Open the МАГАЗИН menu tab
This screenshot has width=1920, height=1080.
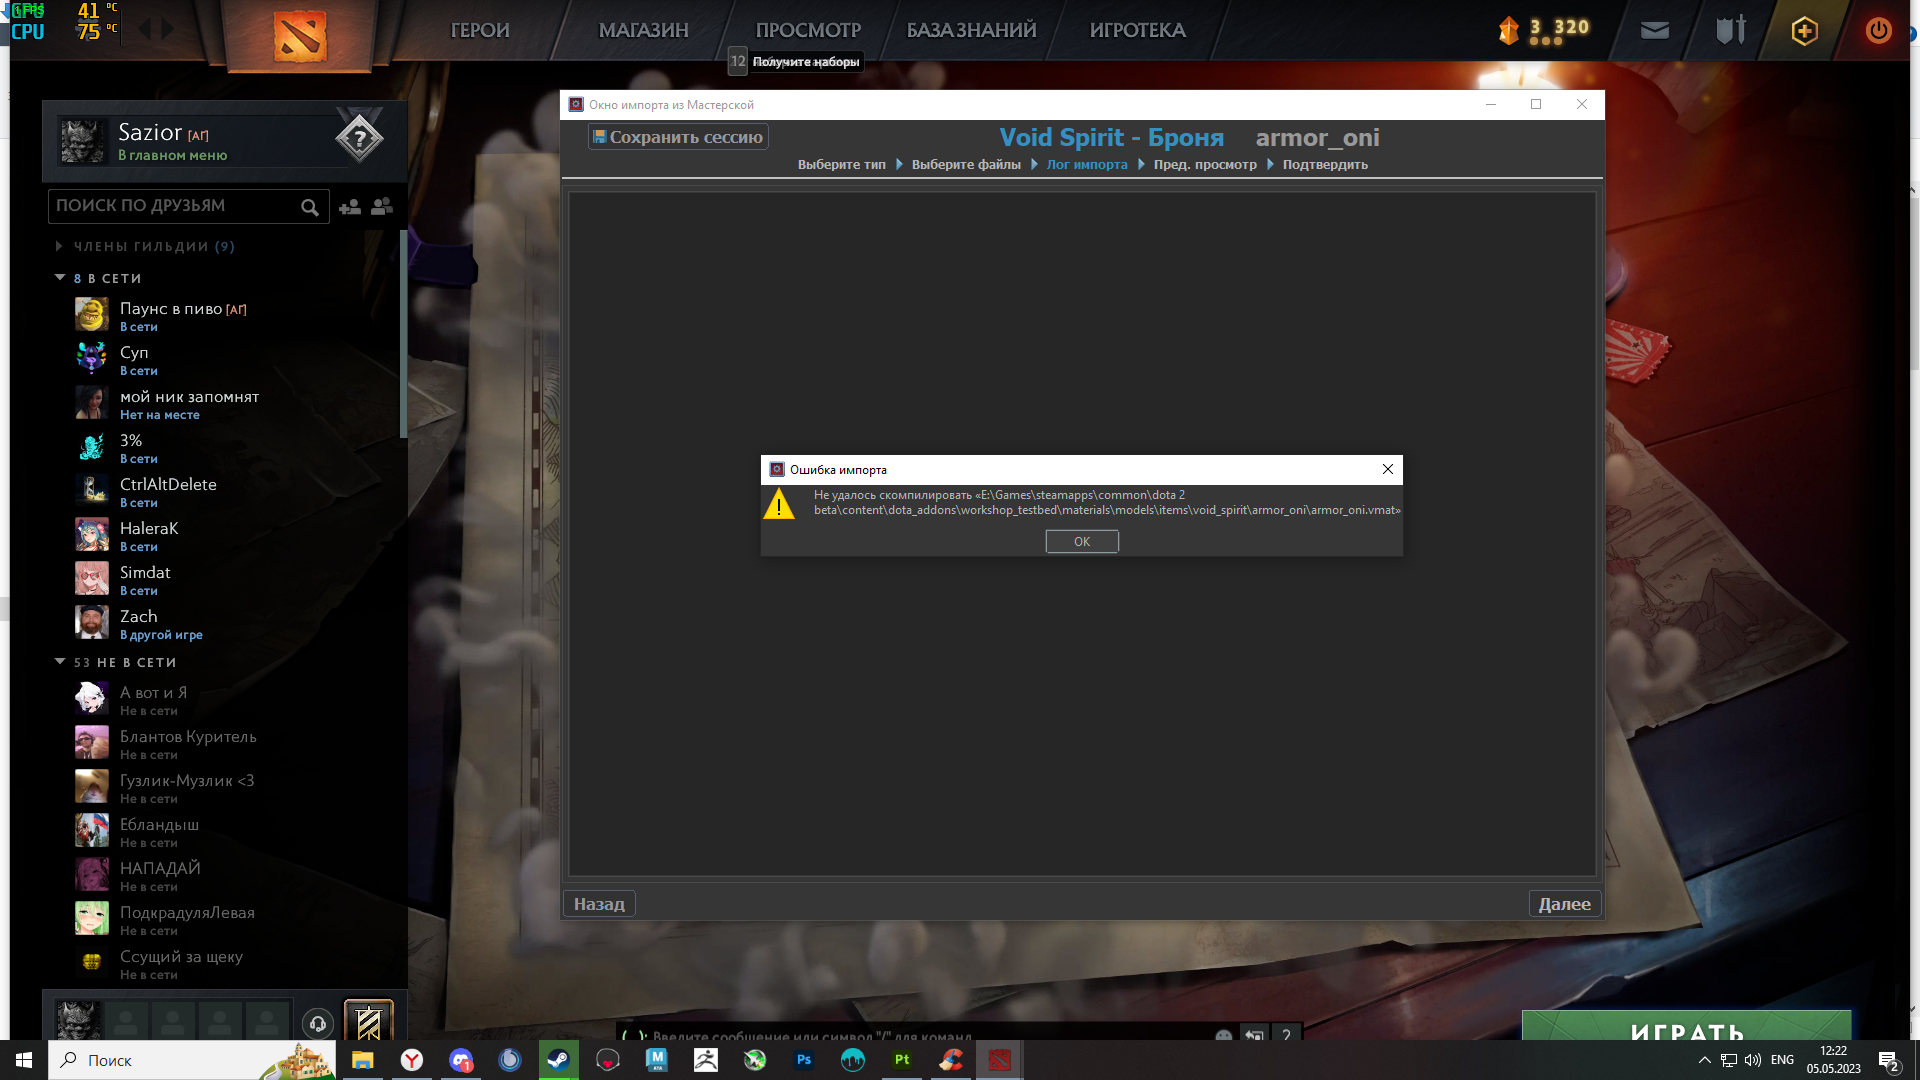click(x=644, y=29)
